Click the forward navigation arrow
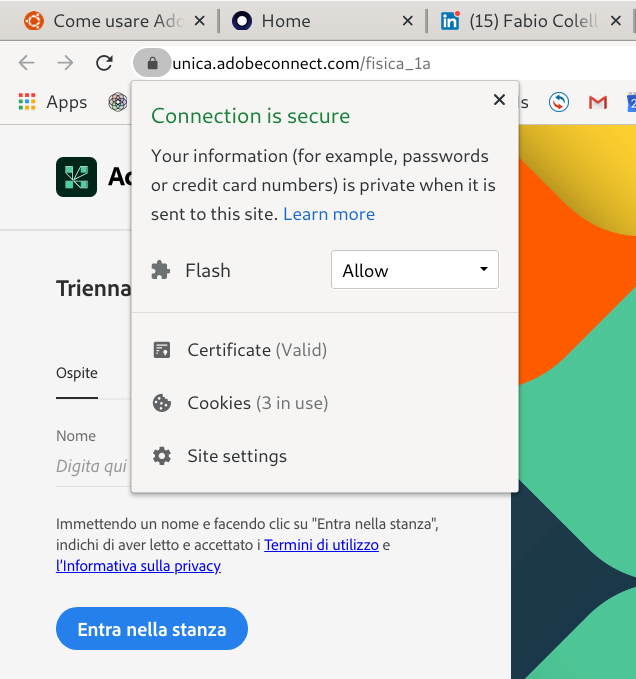 pyautogui.click(x=65, y=63)
